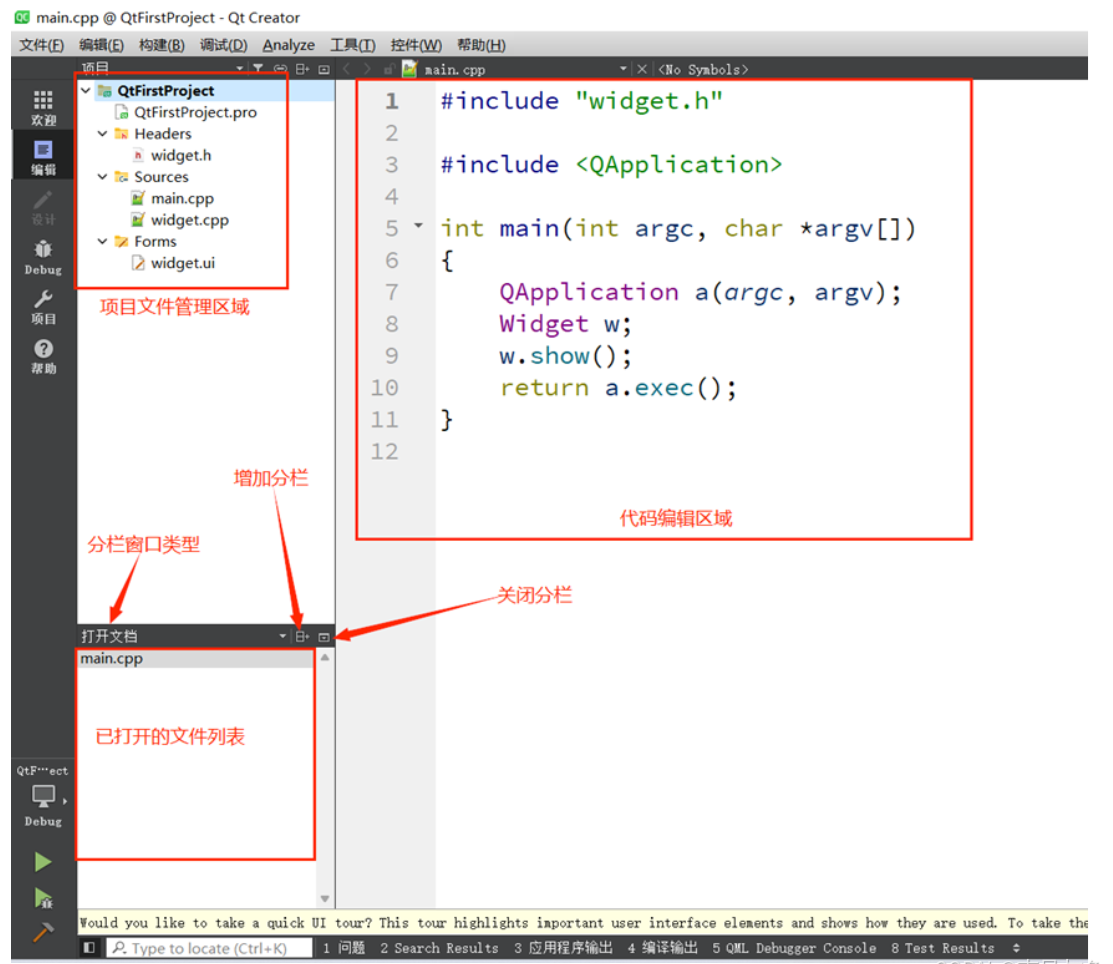Fold the main function at line 5
This screenshot has width=1113, height=964.
coord(419,226)
